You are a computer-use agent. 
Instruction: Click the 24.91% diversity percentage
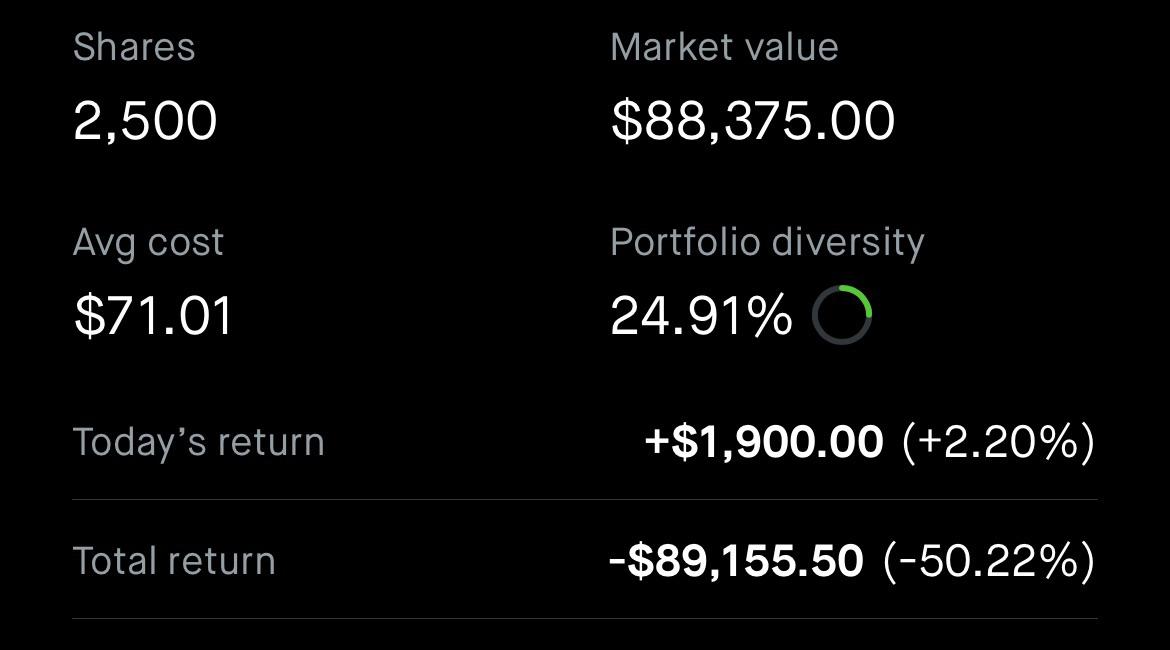coord(701,316)
